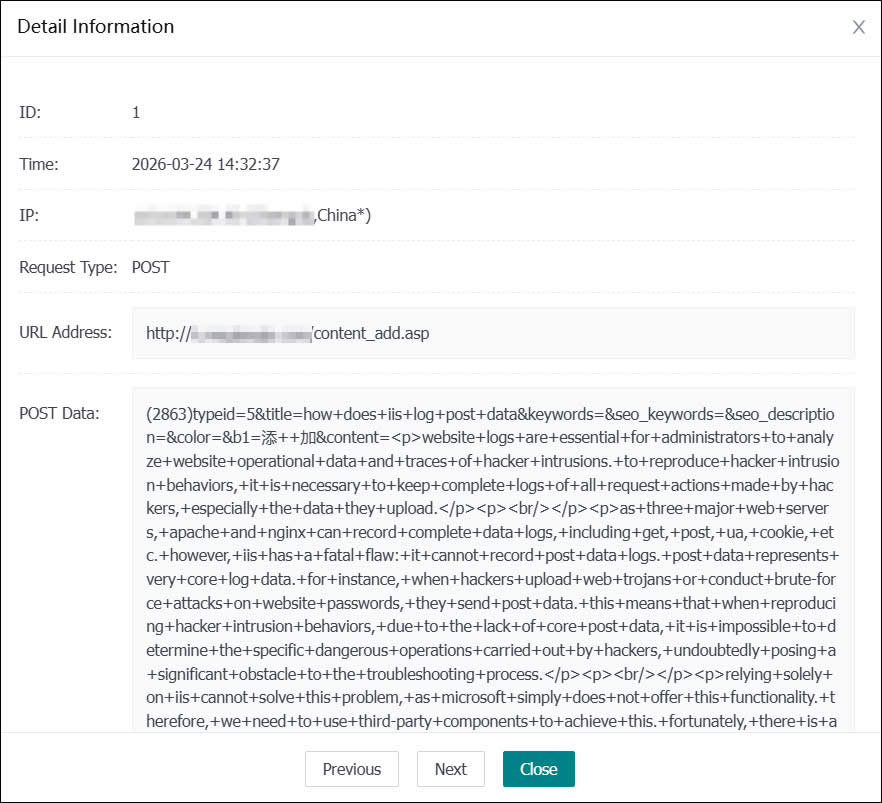This screenshot has width=882, height=803.
Task: Click the Detail Information dialog title
Action: point(95,27)
